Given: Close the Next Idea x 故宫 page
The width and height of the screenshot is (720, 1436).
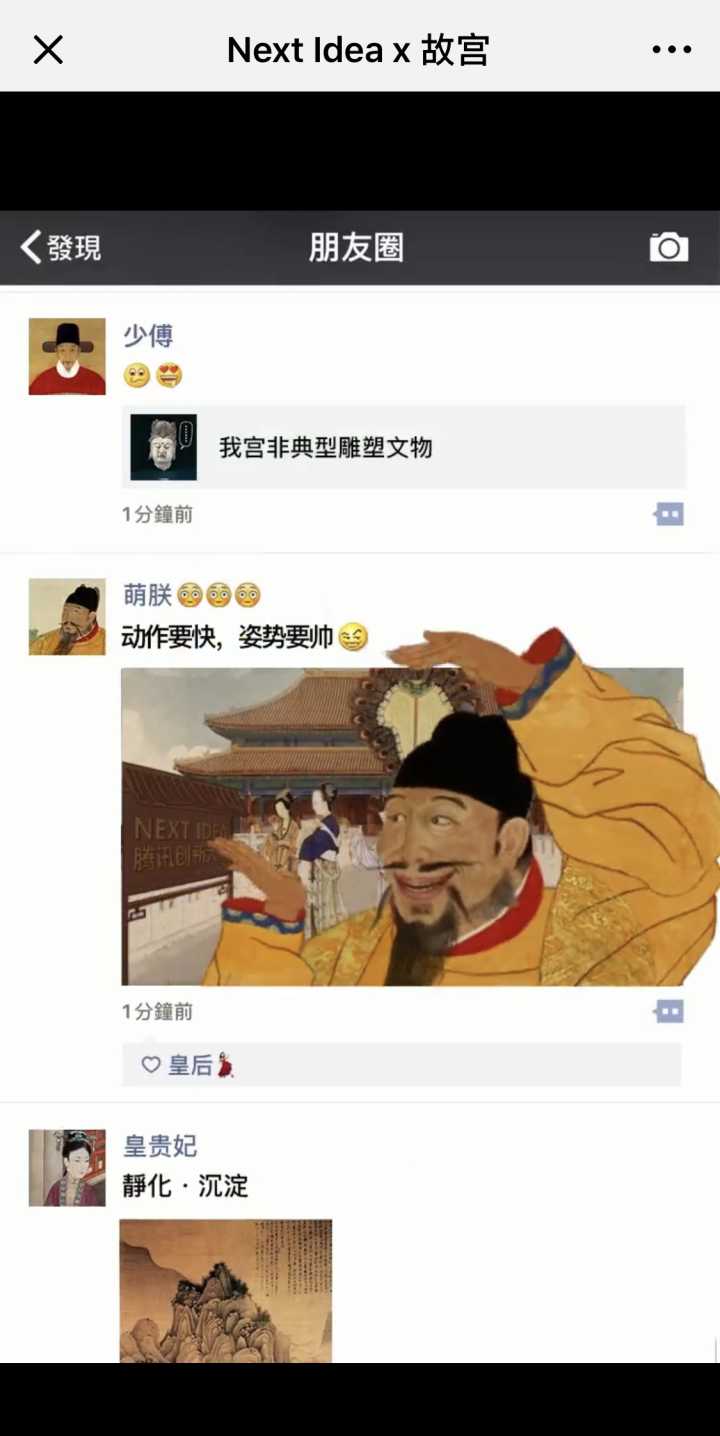Looking at the screenshot, I should 48,49.
